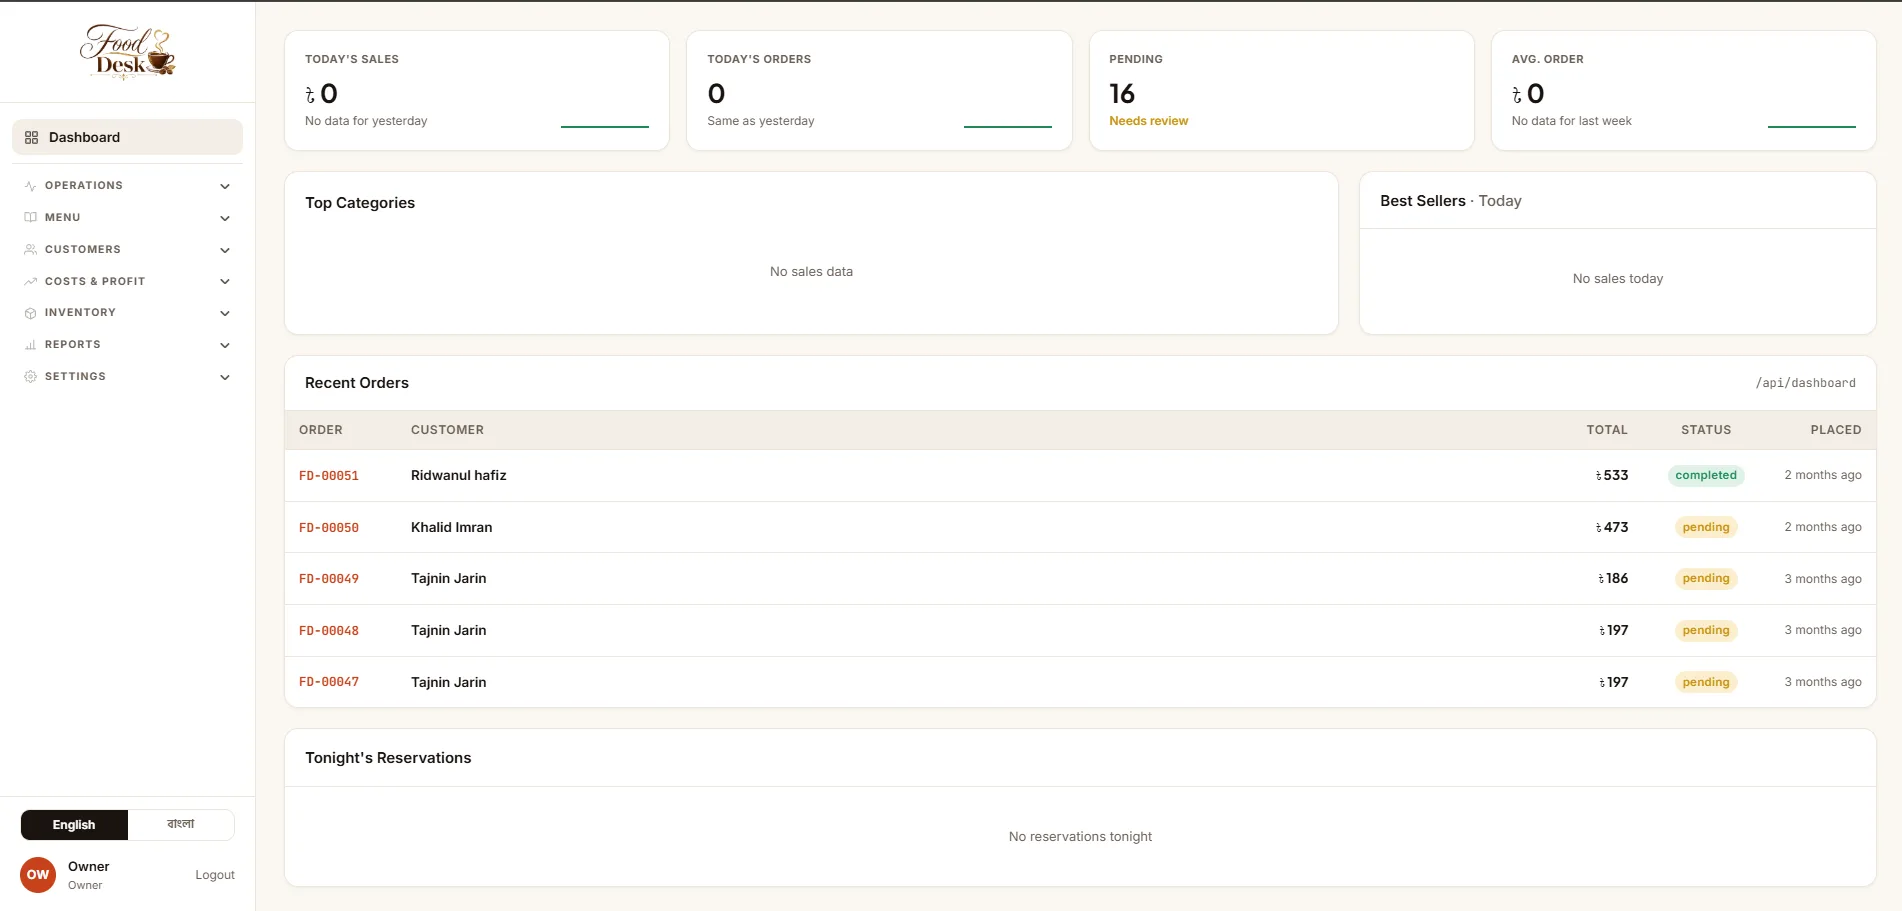Click the Status column header
The image size is (1902, 911).
[x=1706, y=430]
